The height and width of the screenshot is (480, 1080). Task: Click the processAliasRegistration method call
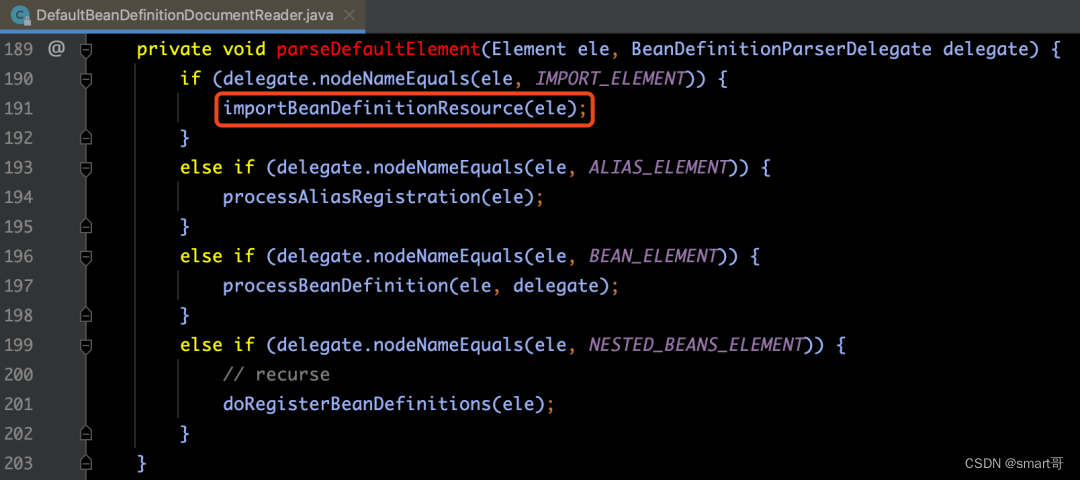[351, 198]
